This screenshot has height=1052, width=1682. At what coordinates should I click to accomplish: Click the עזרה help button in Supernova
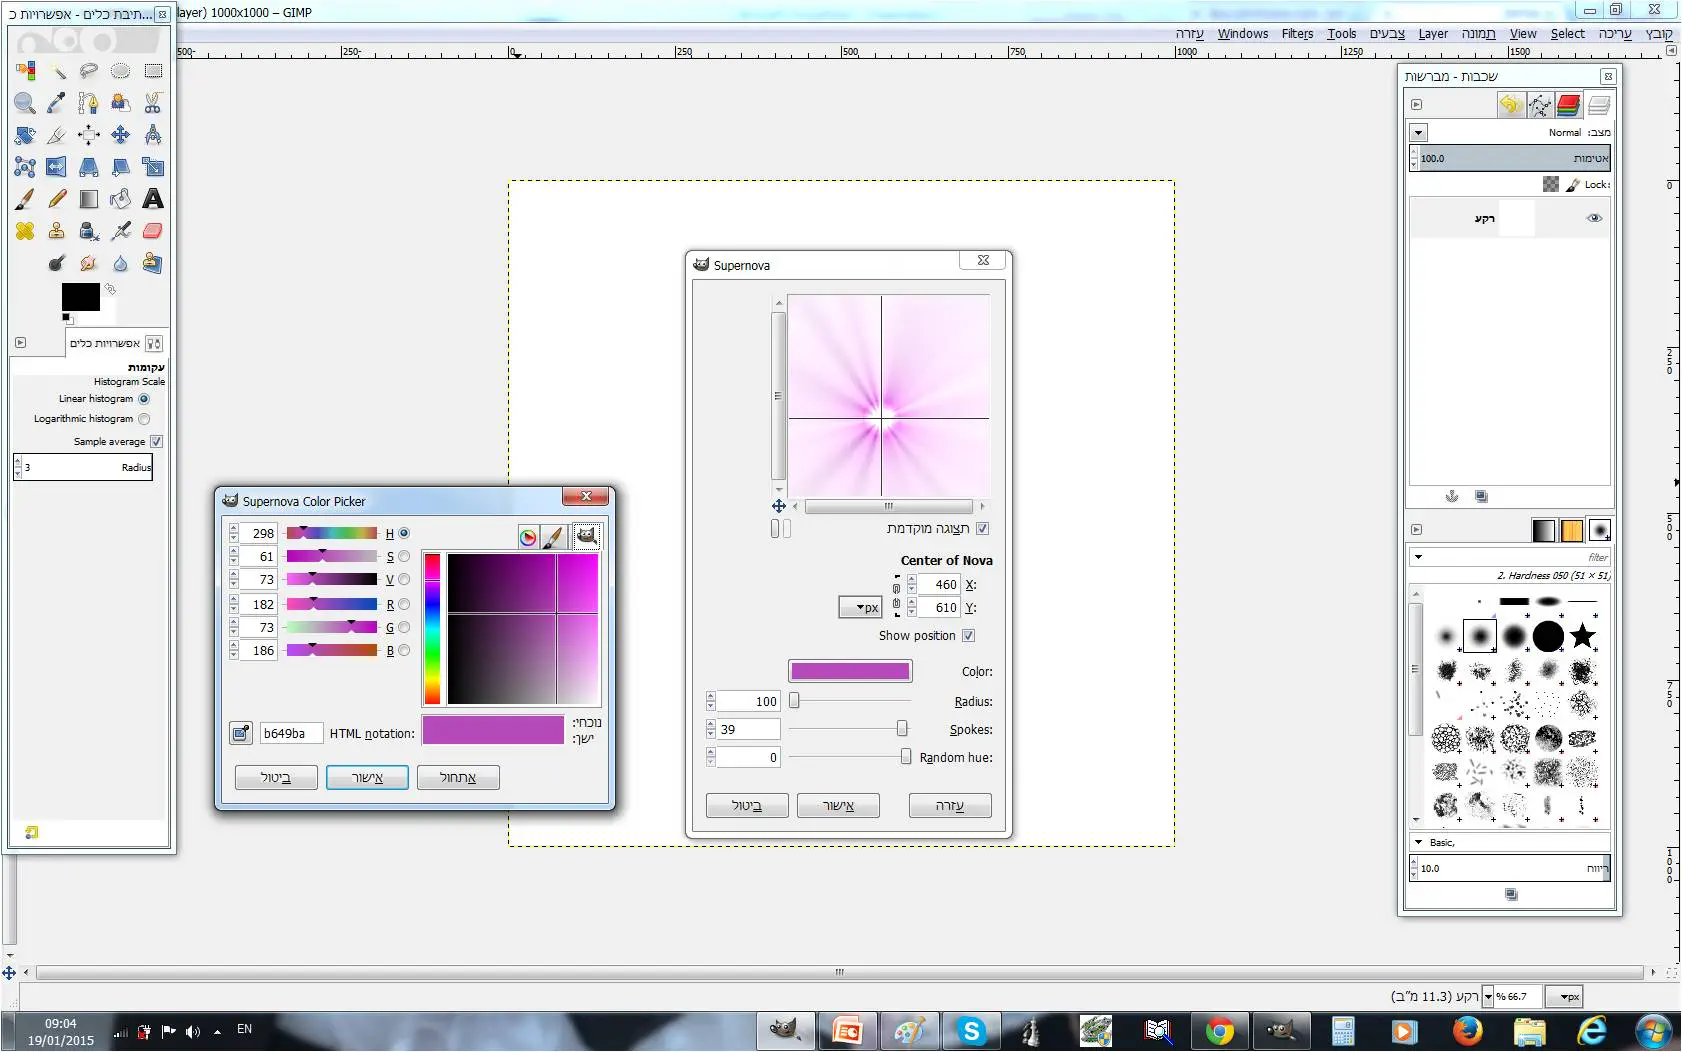(950, 805)
